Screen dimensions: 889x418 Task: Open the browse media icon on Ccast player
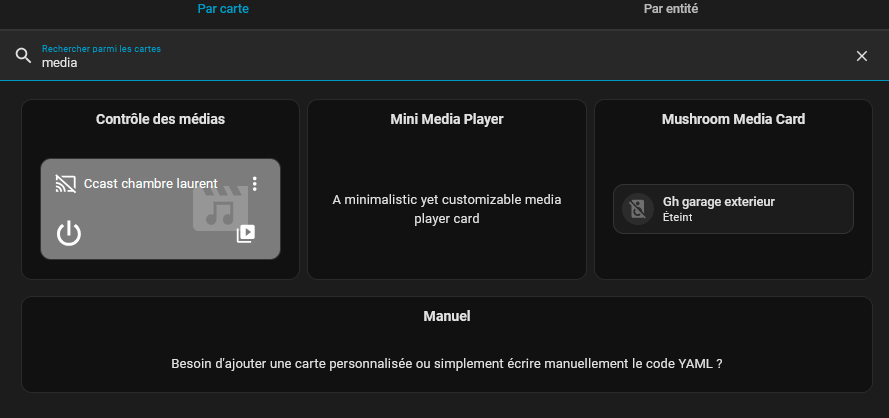point(246,233)
